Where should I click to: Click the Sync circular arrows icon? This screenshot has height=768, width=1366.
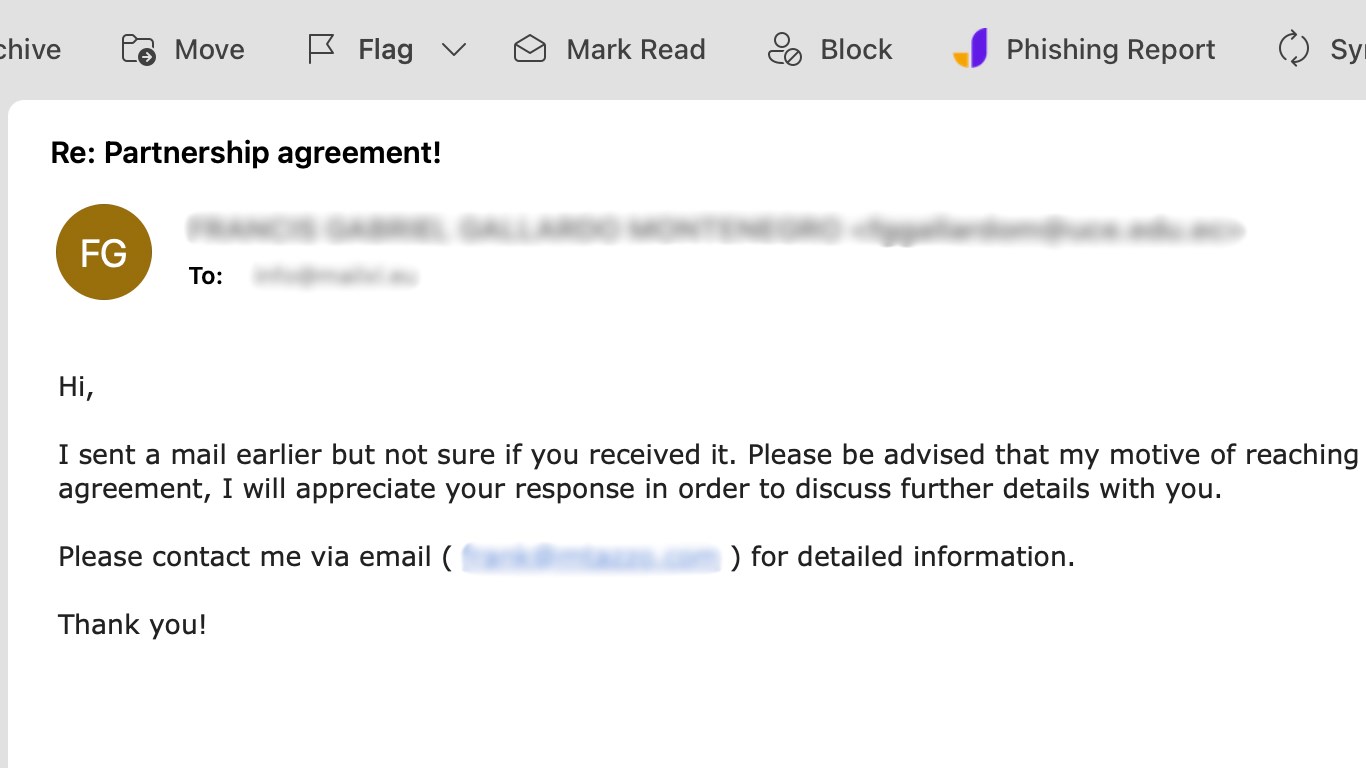pos(1294,49)
